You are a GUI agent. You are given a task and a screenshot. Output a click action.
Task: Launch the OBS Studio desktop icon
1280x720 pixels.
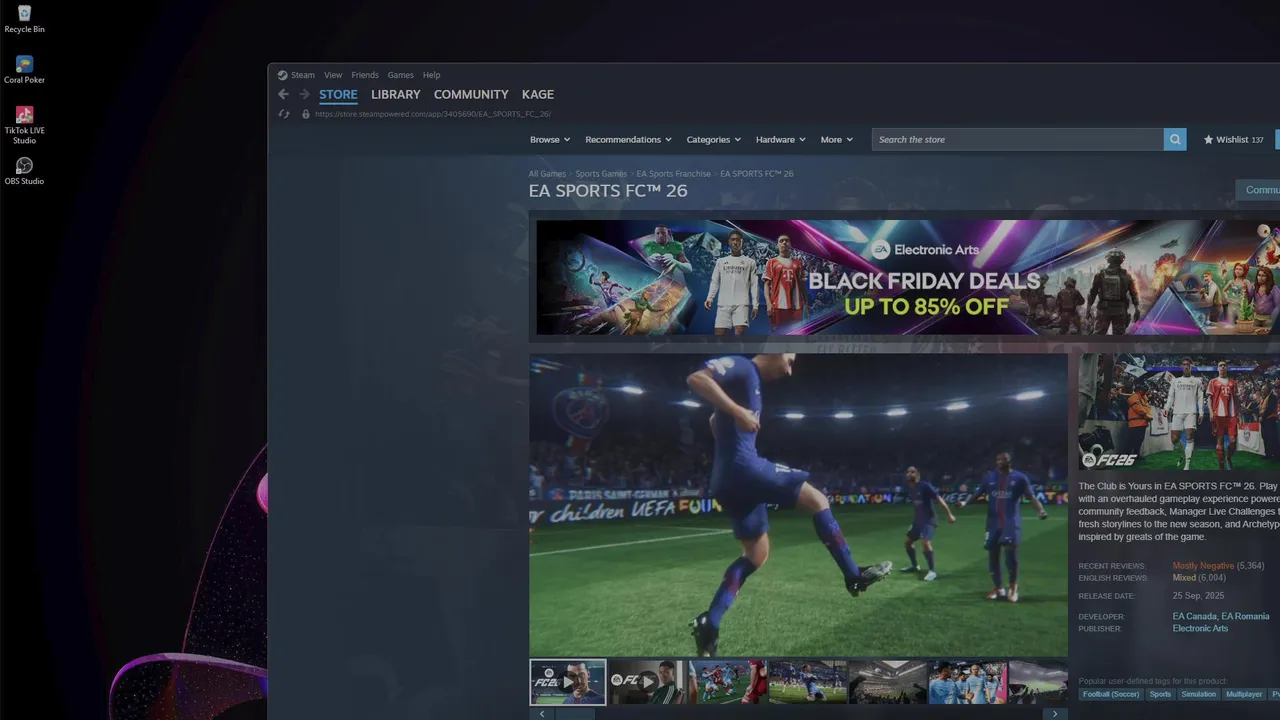(x=24, y=171)
